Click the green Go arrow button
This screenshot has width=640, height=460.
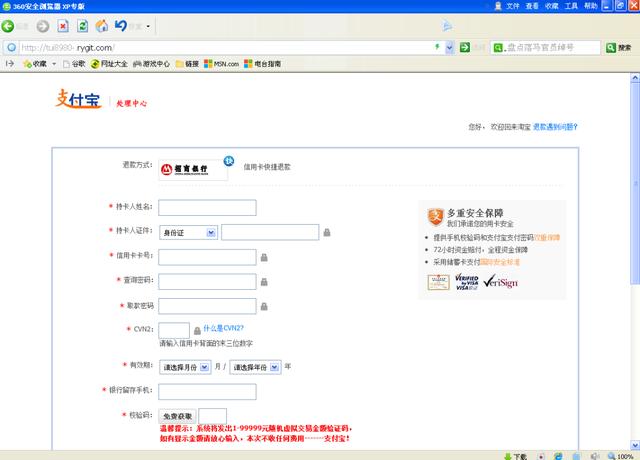464,47
